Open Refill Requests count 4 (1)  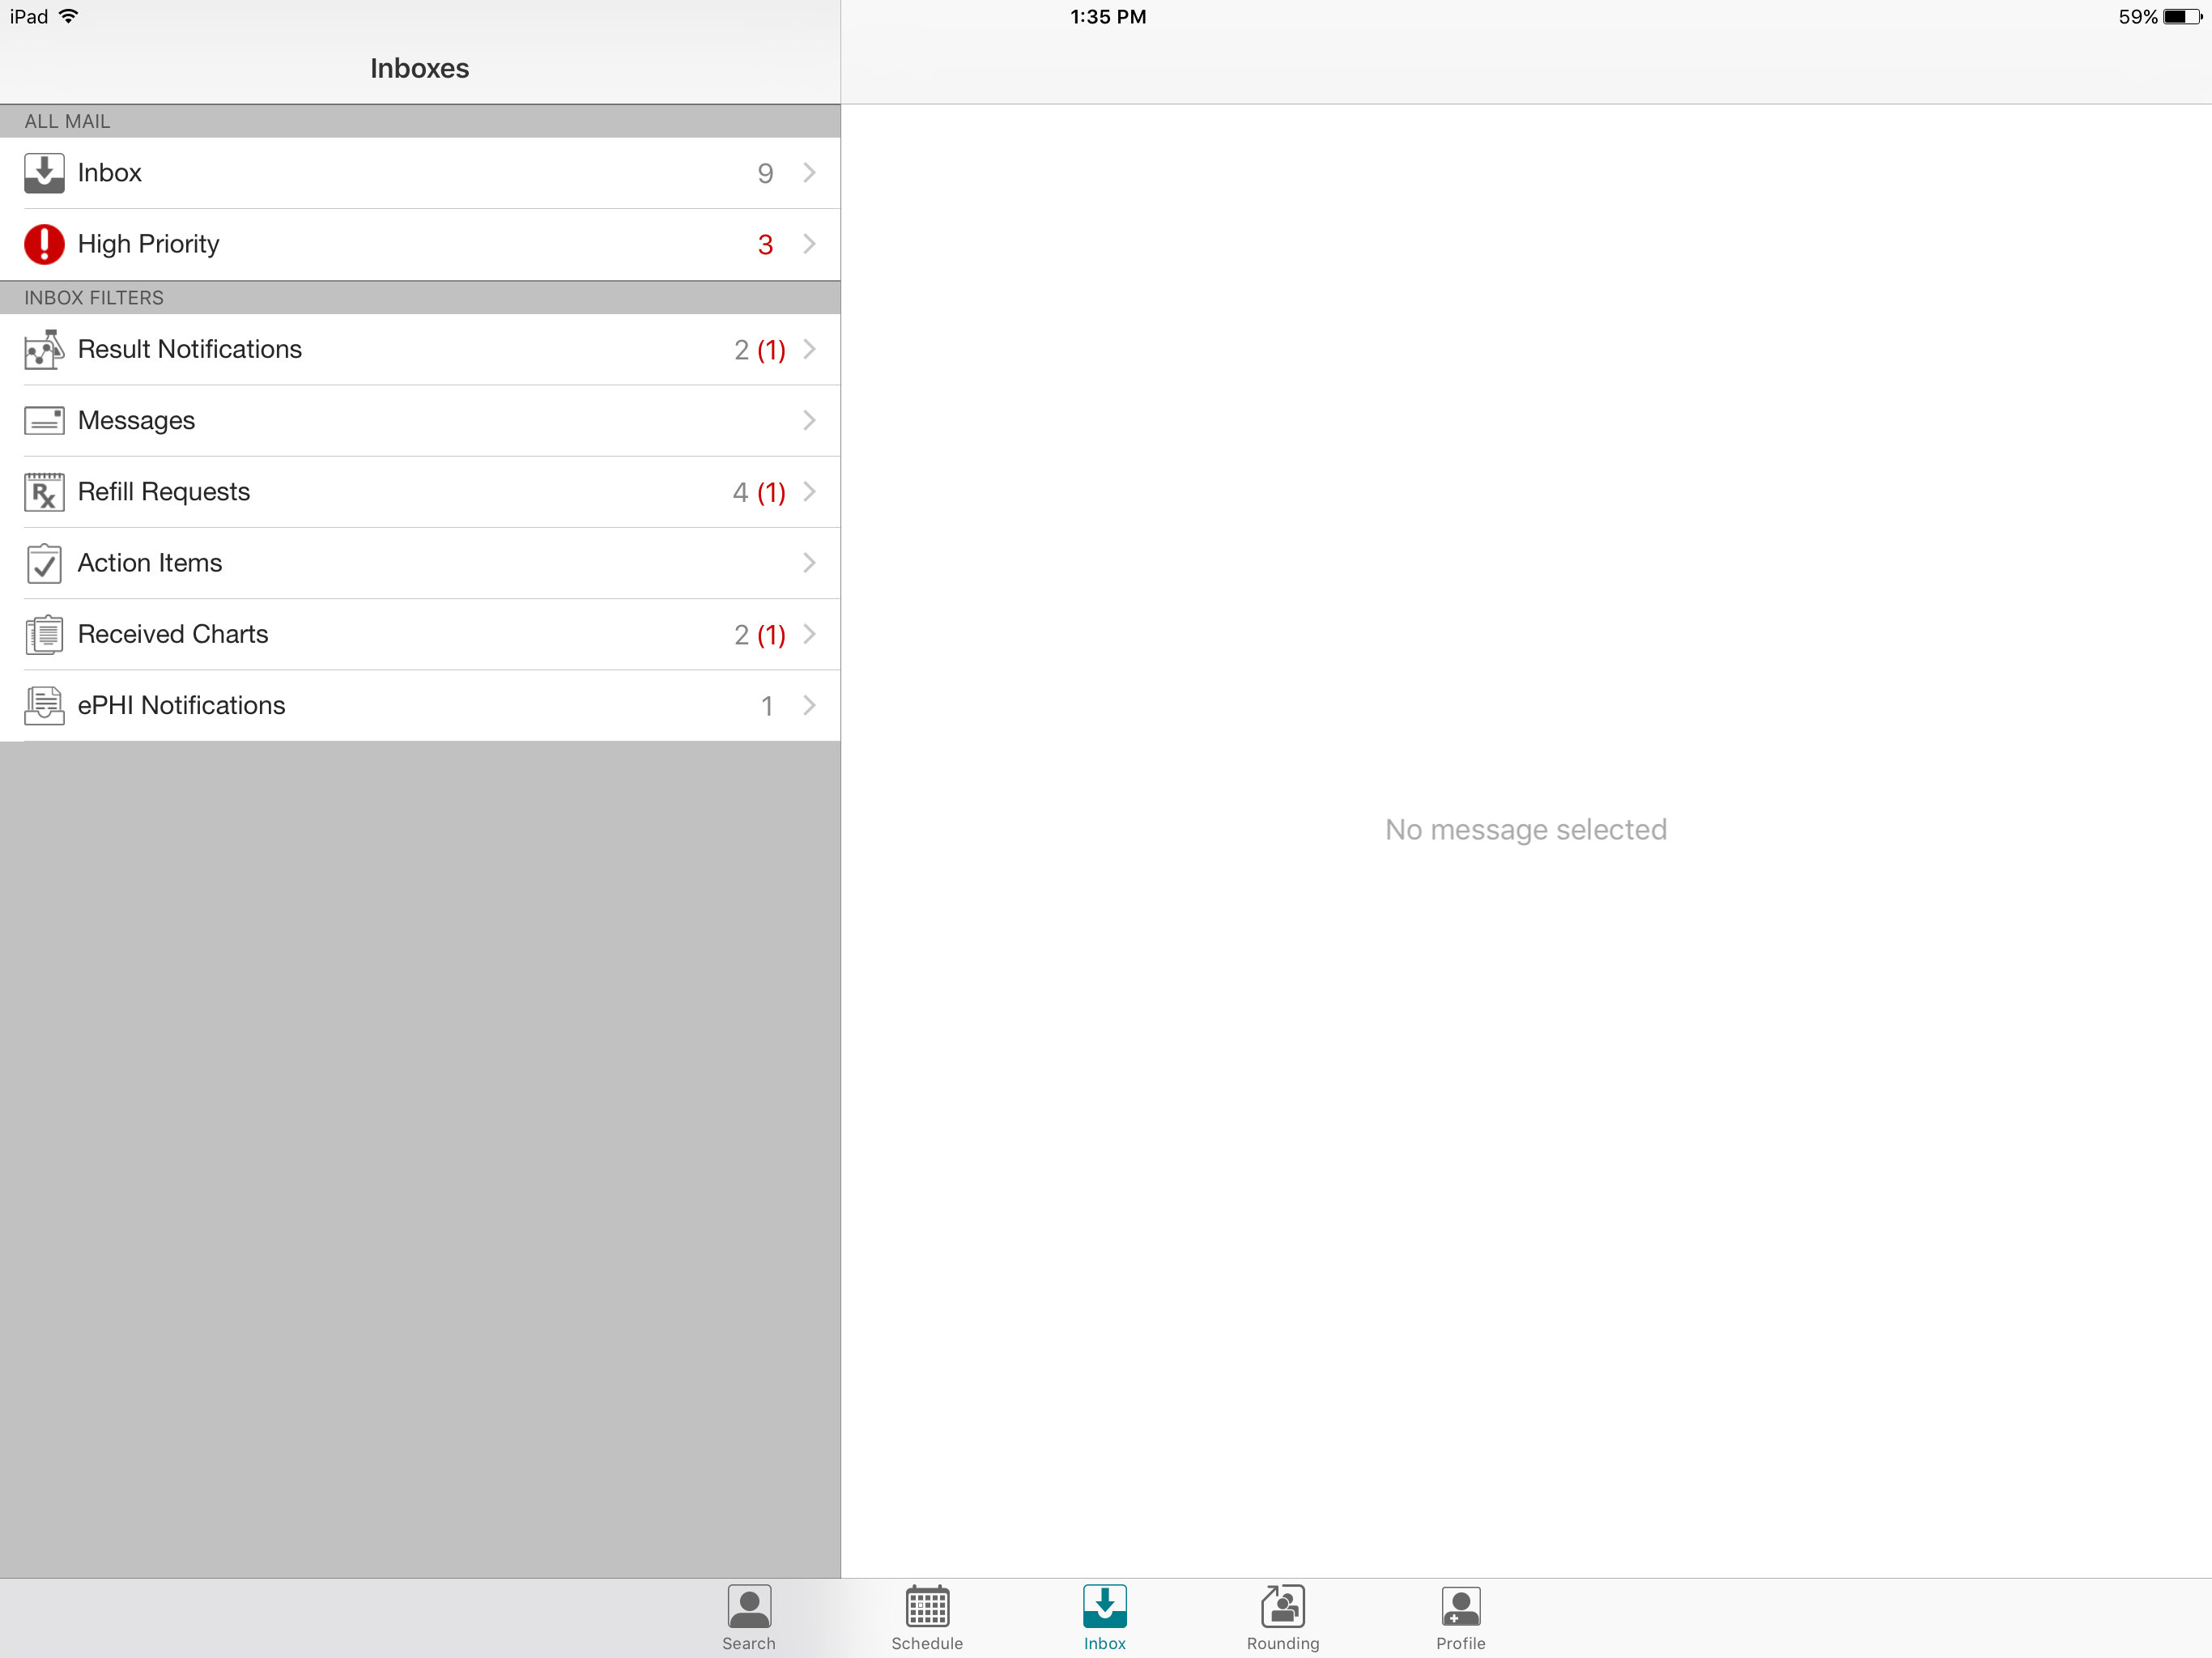click(x=759, y=492)
